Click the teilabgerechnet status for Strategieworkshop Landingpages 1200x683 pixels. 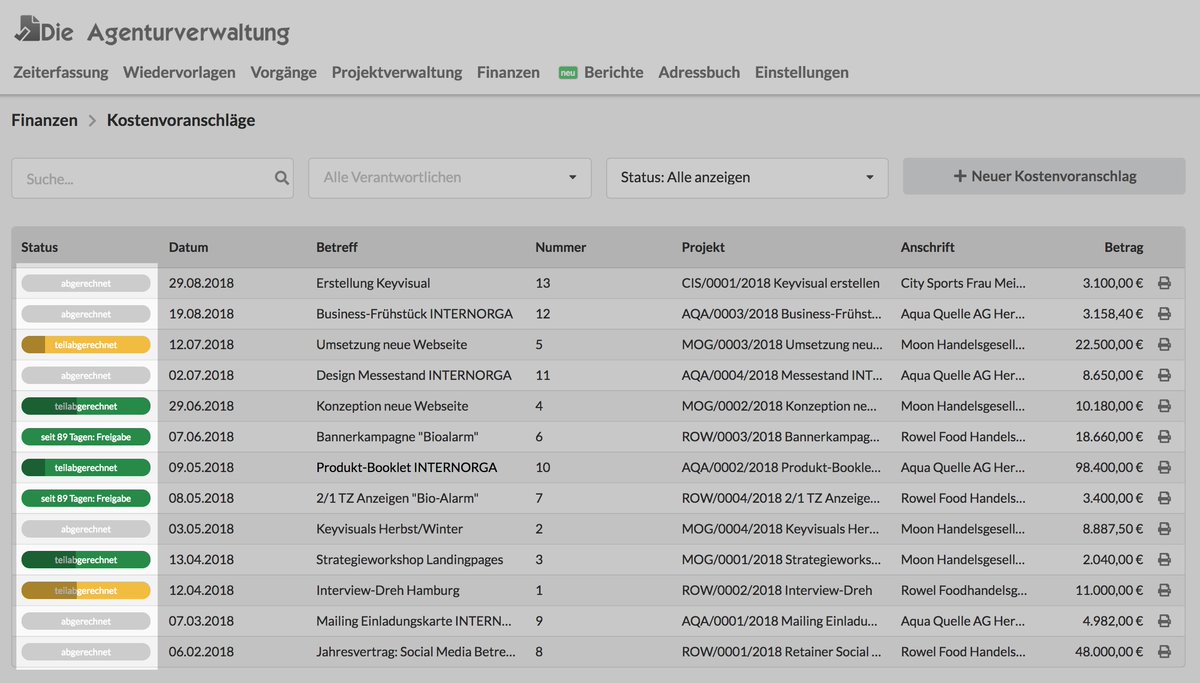coord(86,560)
